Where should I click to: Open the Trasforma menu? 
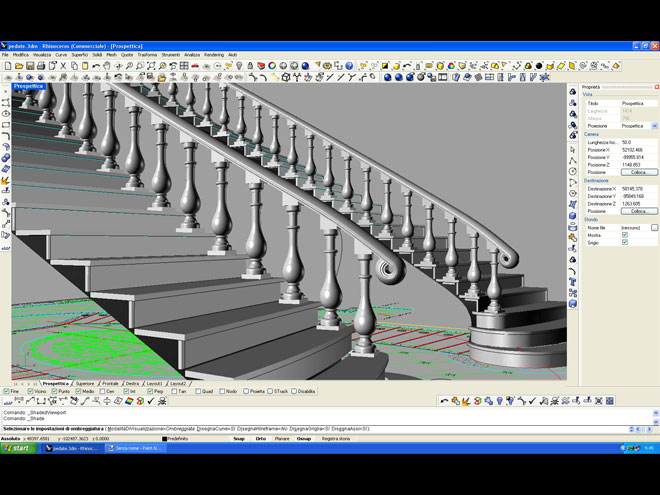[147, 55]
